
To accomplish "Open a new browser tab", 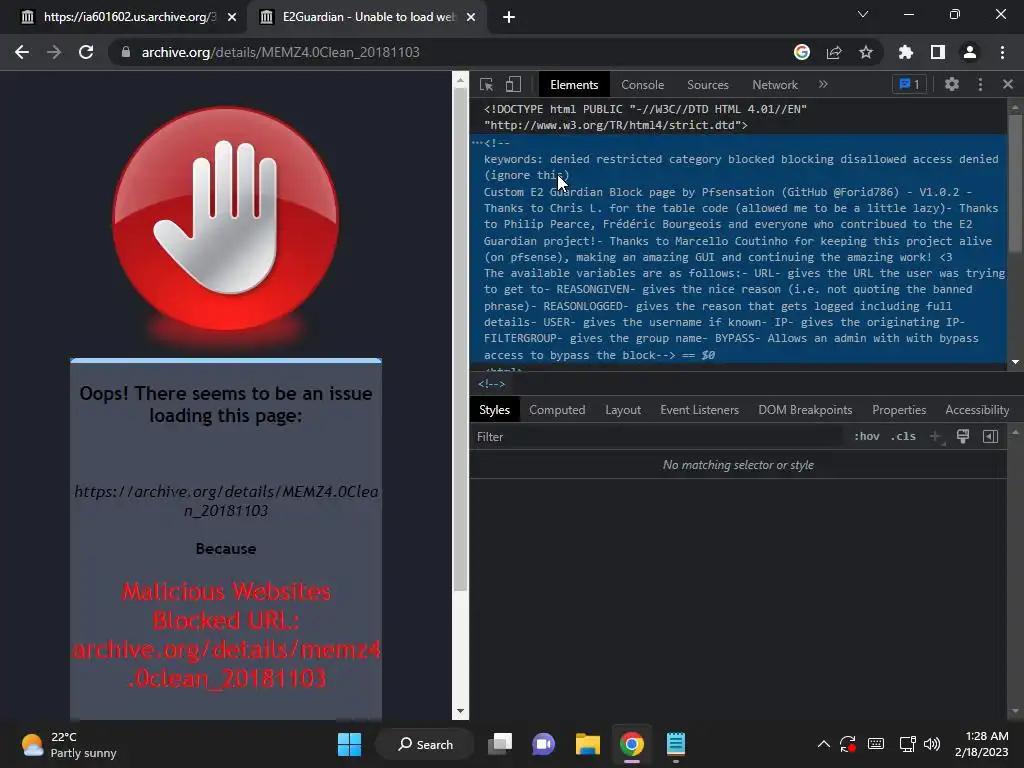I will (509, 17).
